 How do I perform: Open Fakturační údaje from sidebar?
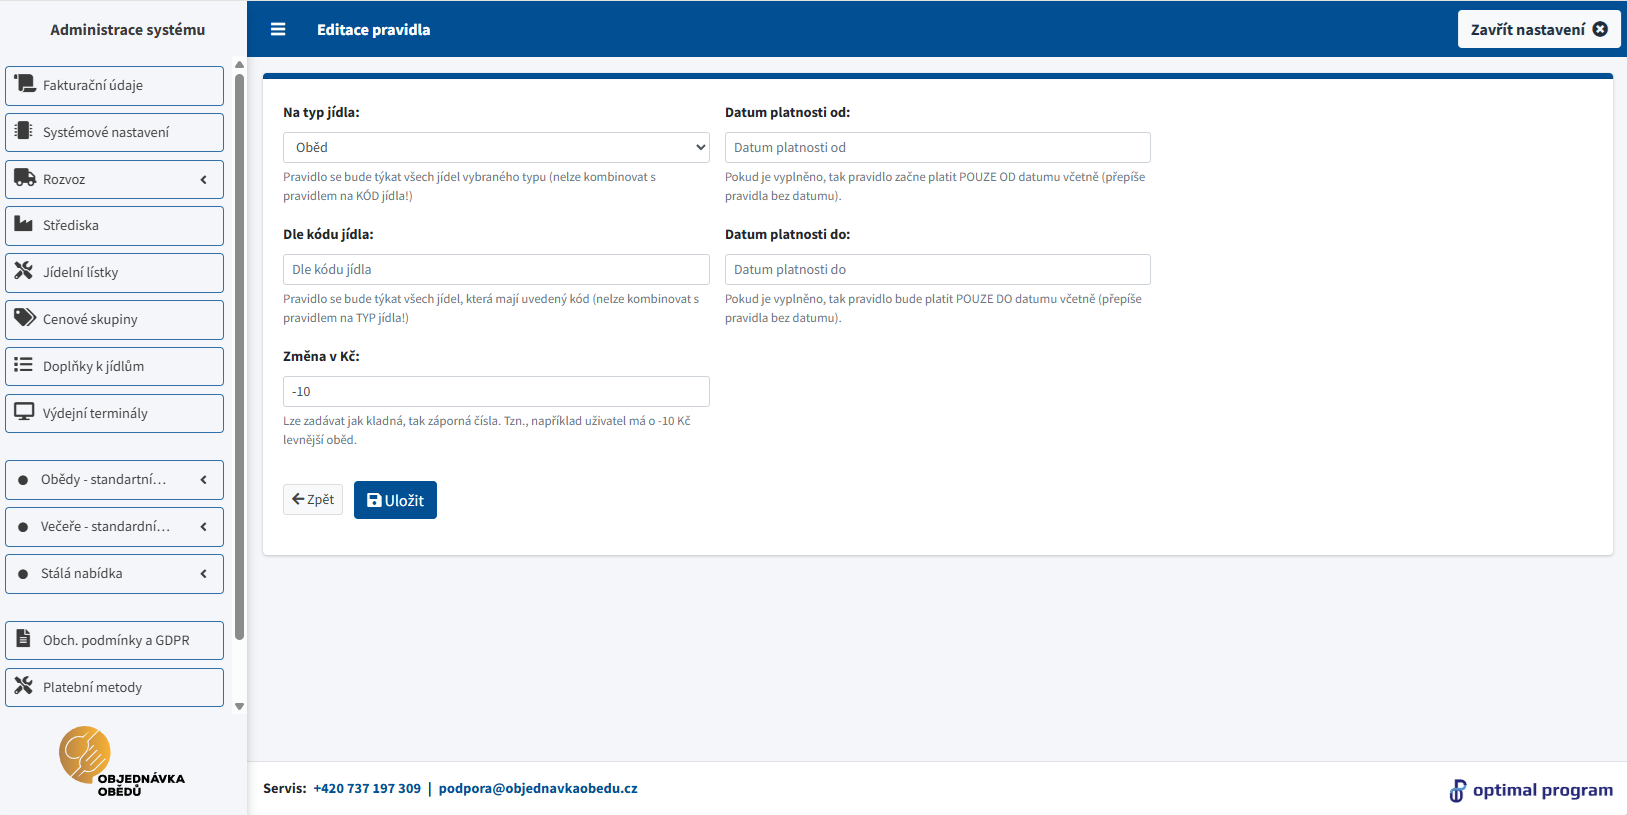[x=114, y=86]
